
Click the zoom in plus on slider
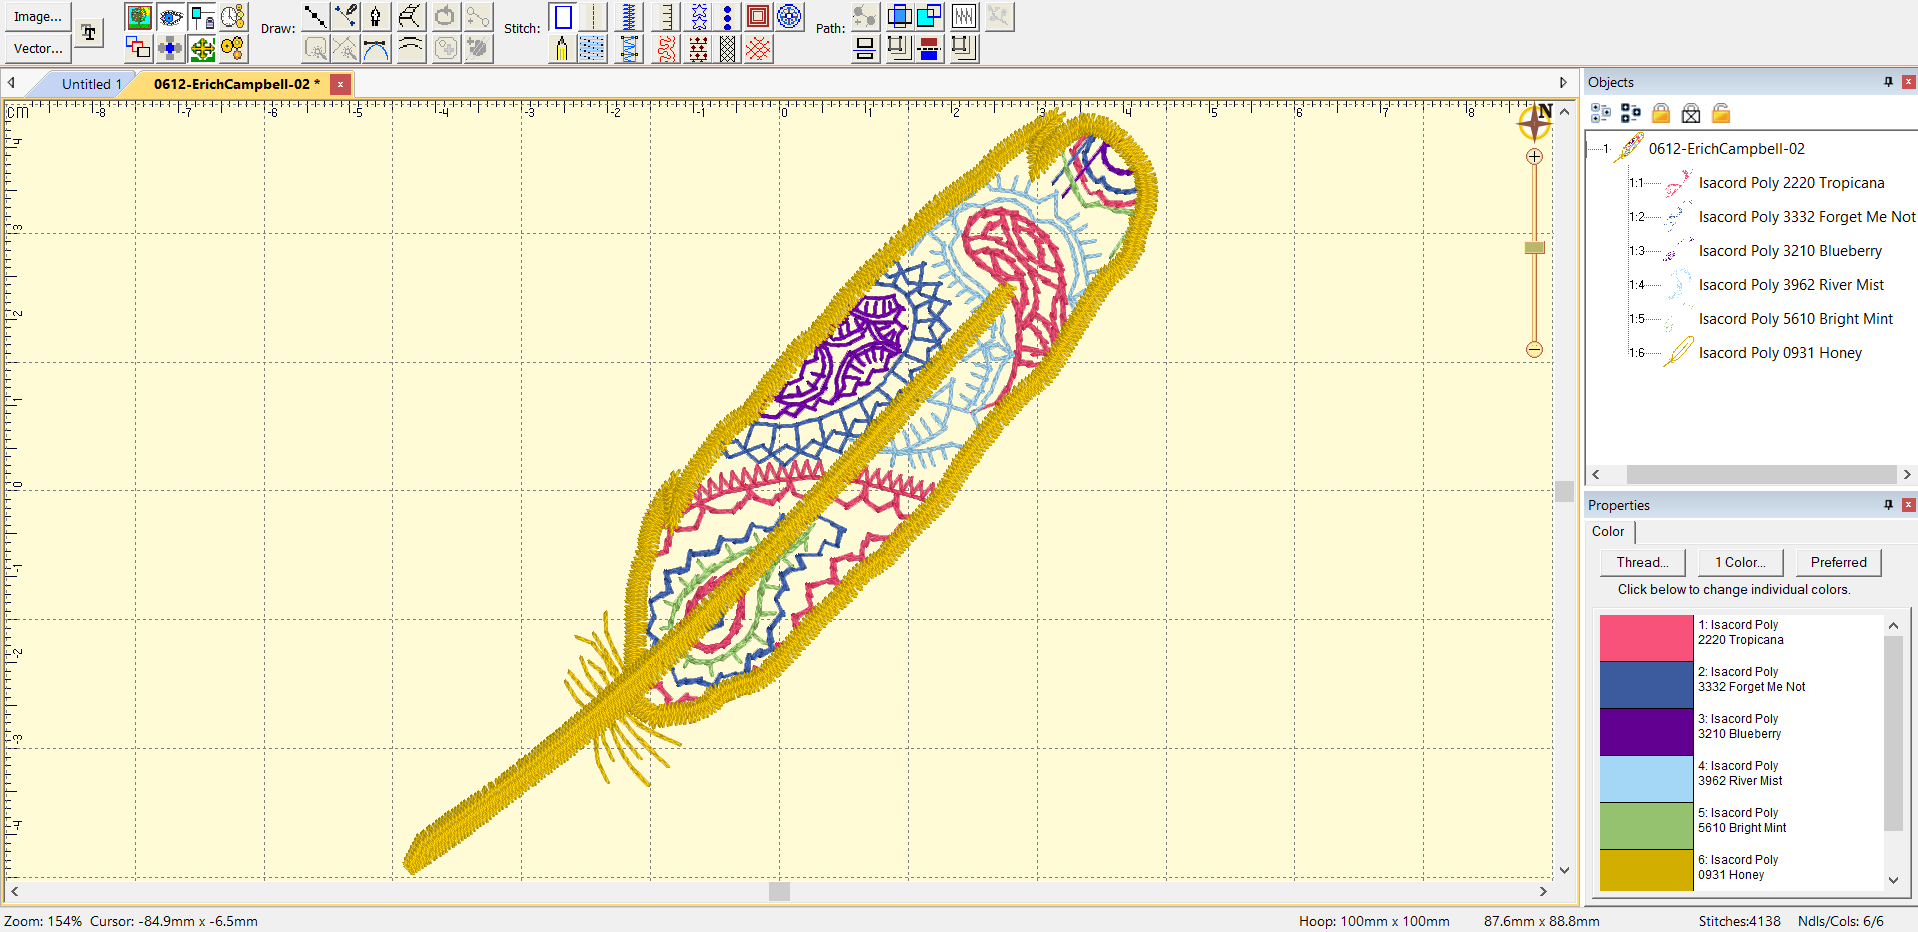(x=1534, y=157)
